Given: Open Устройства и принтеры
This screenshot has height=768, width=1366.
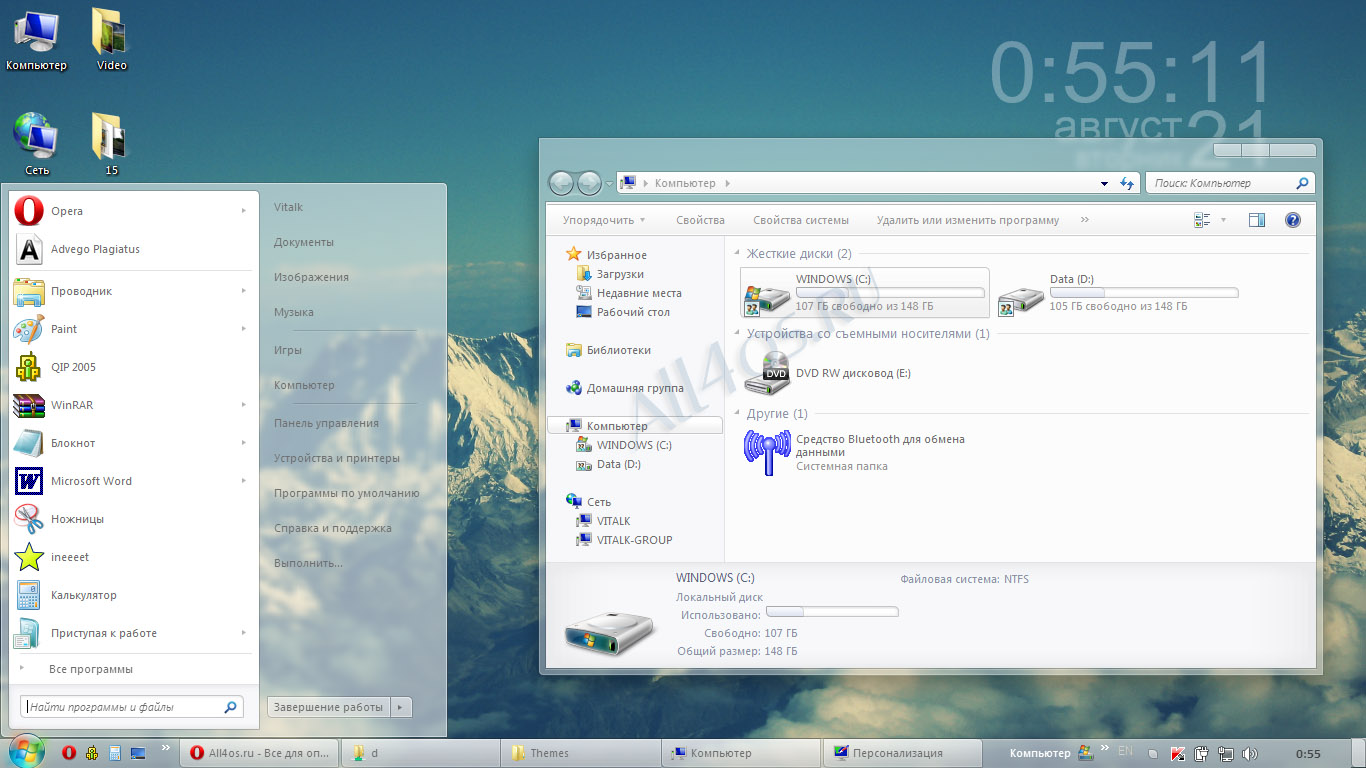Looking at the screenshot, I should point(337,458).
